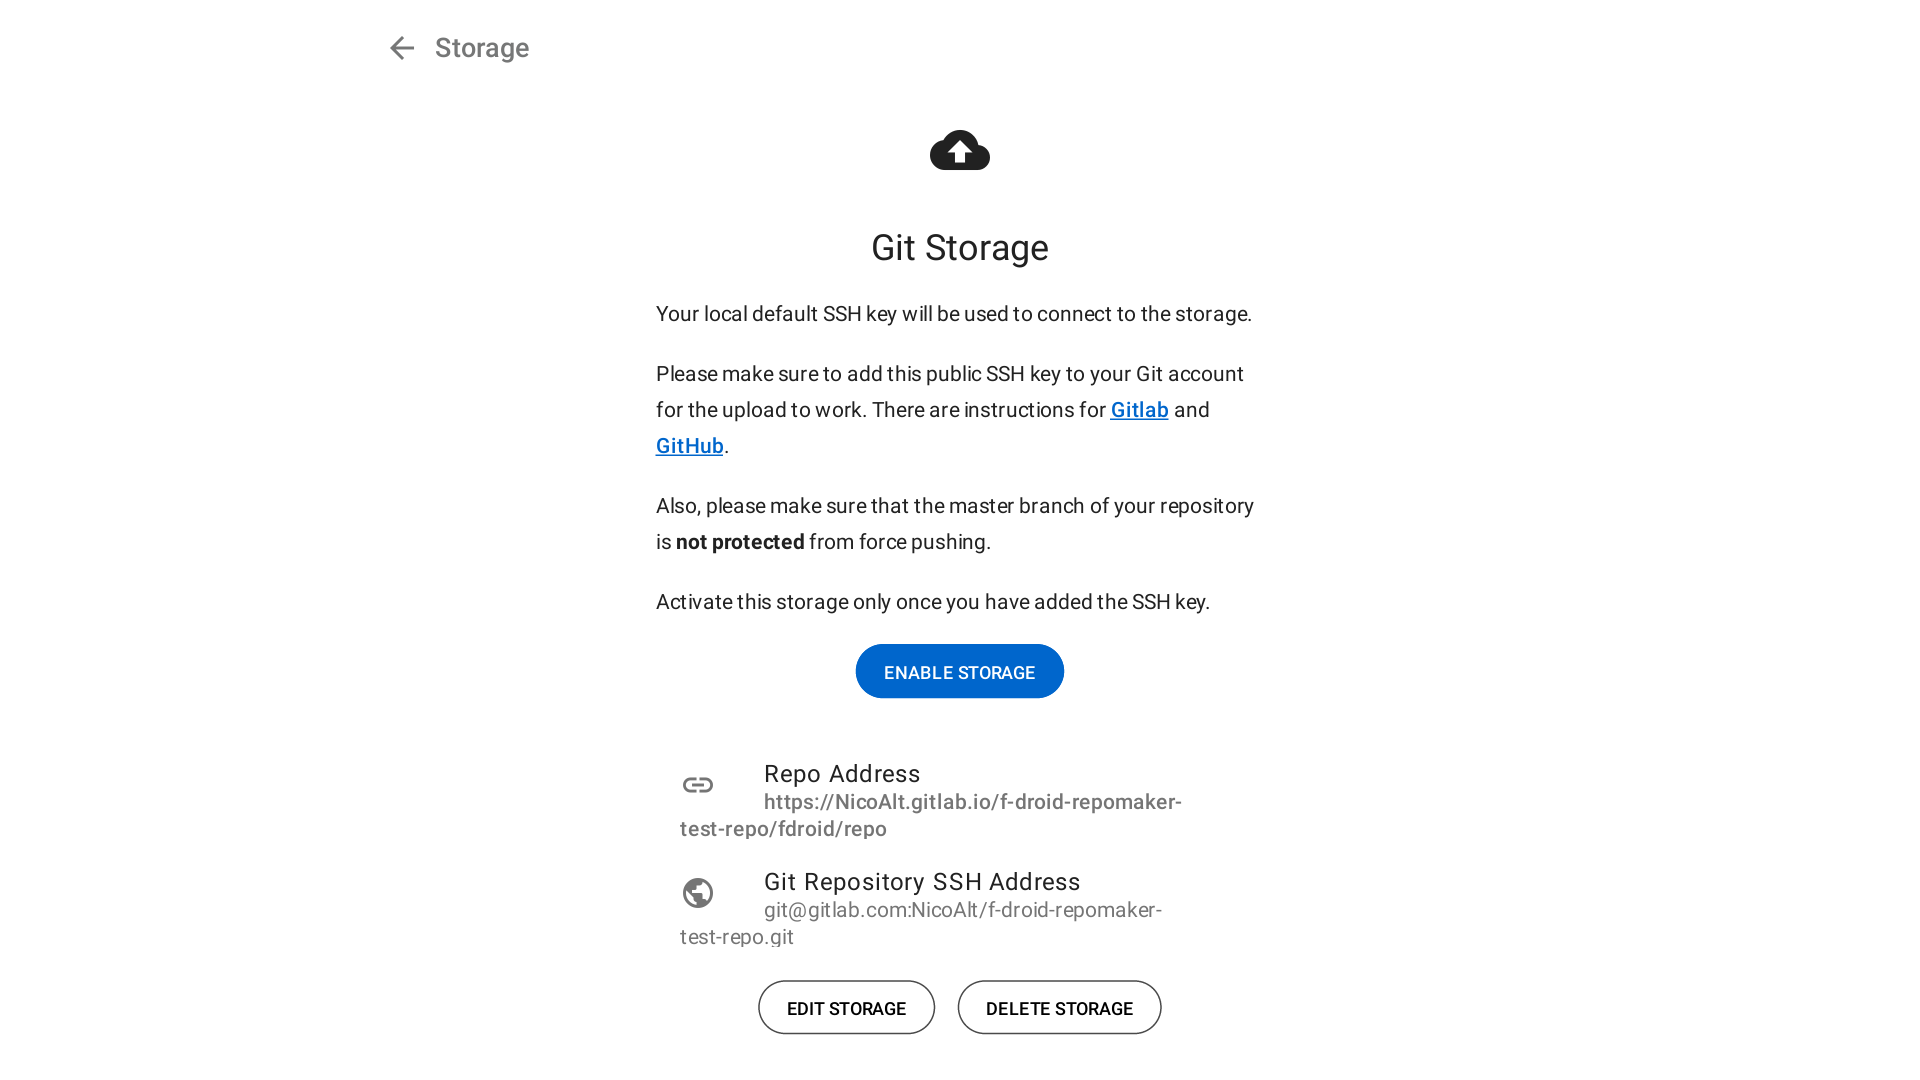1920x1080 pixels.
Task: Click the cloud upload icon
Action: coord(959,151)
